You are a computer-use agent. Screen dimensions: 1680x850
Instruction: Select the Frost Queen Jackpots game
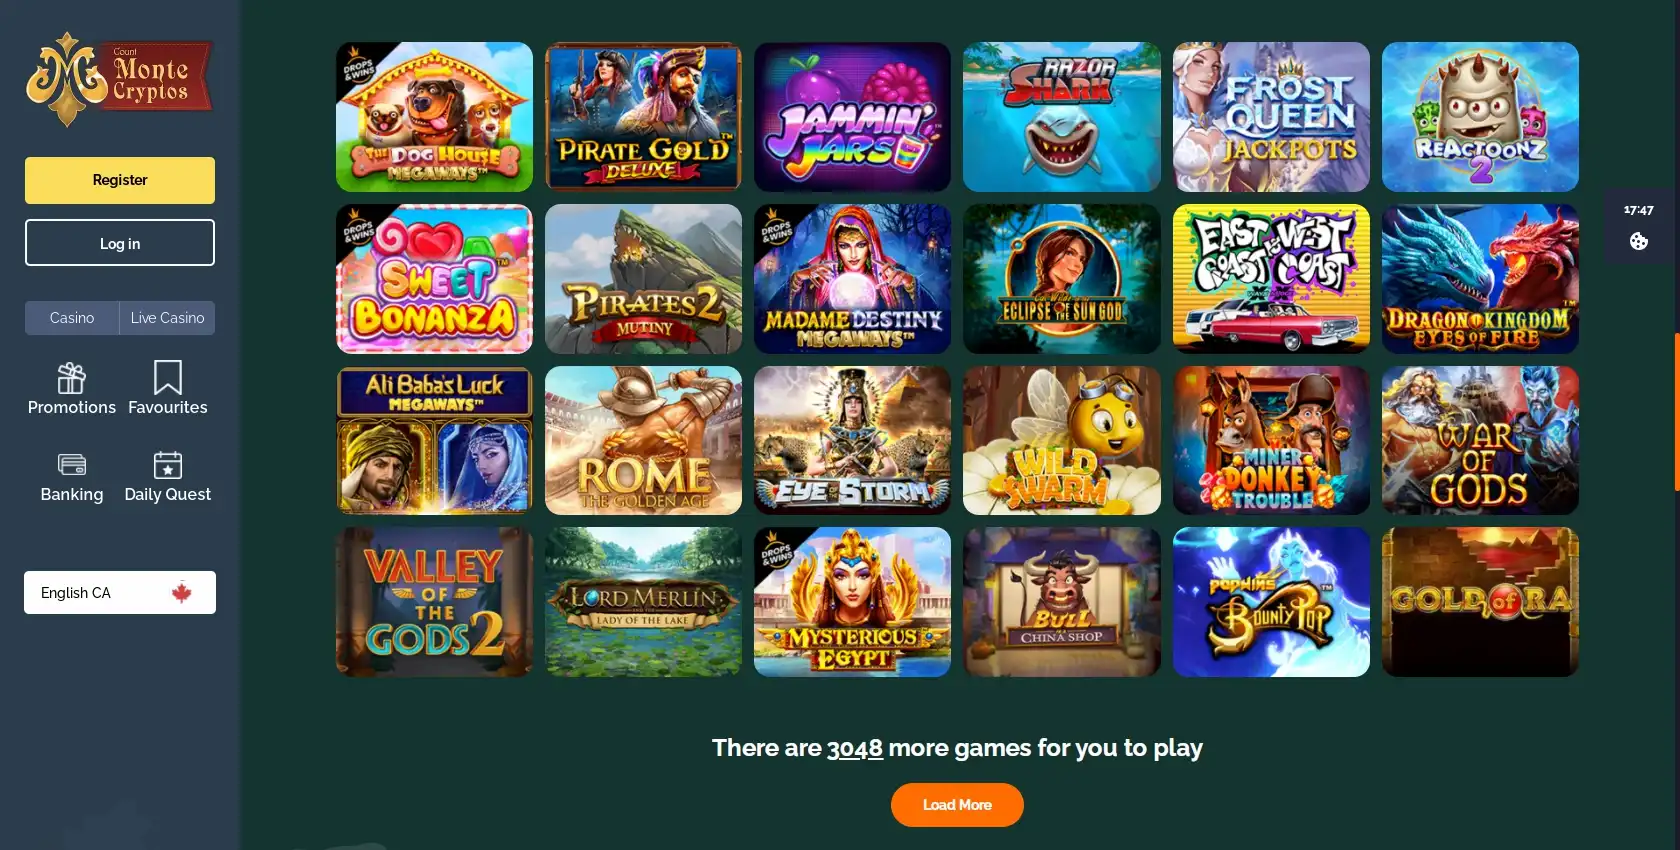tap(1271, 117)
